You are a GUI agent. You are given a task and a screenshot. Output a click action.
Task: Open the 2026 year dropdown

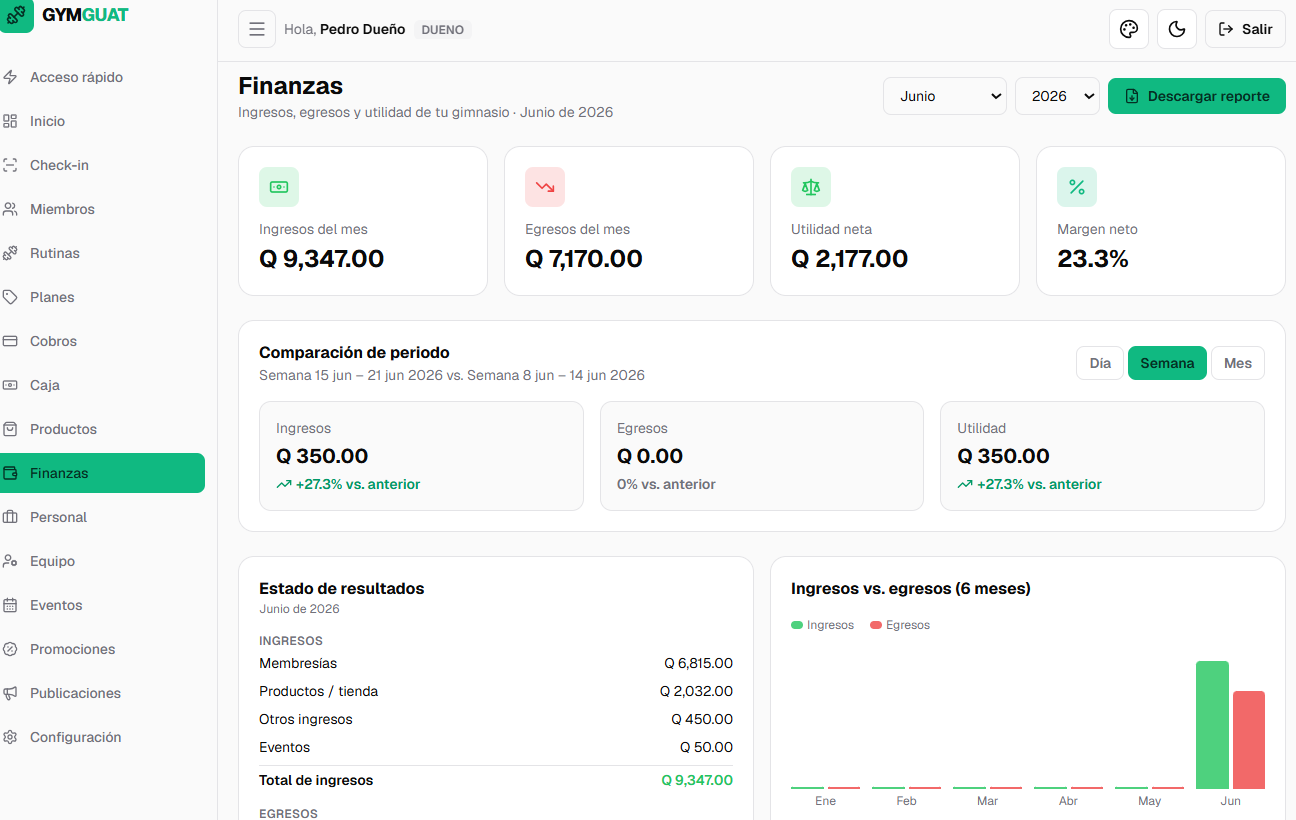(x=1057, y=96)
